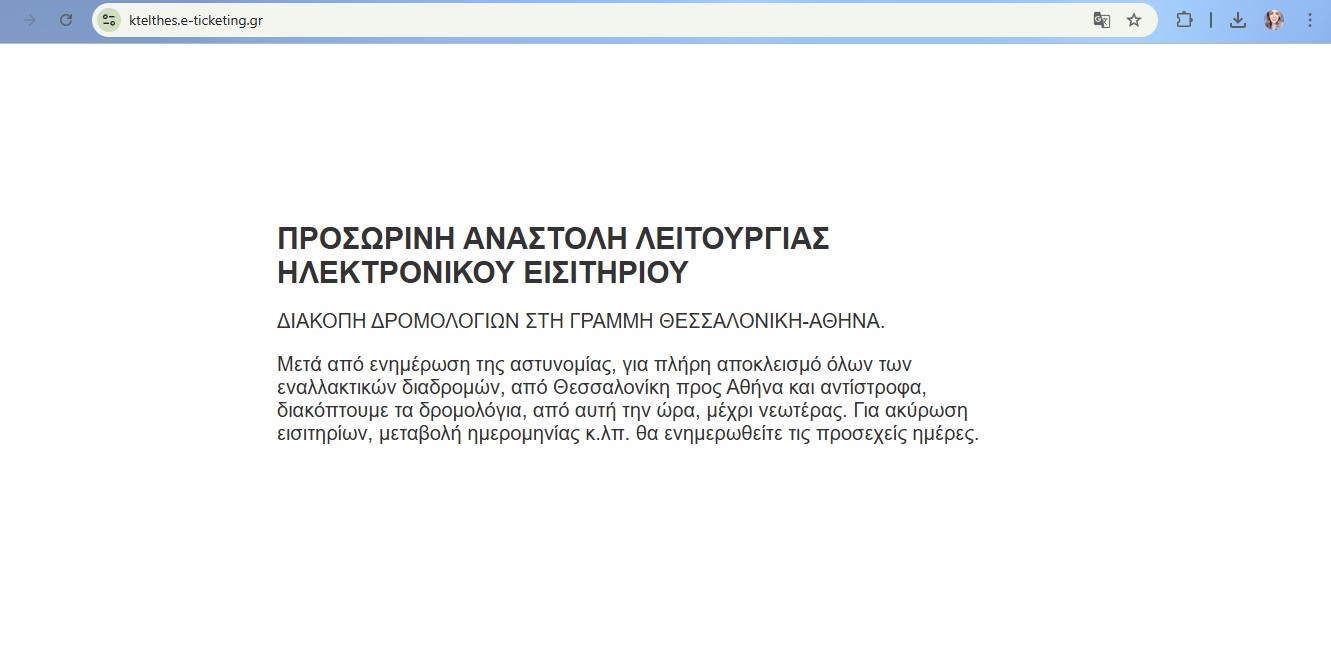Show the browser downloads
The image size is (1331, 665).
click(1238, 20)
